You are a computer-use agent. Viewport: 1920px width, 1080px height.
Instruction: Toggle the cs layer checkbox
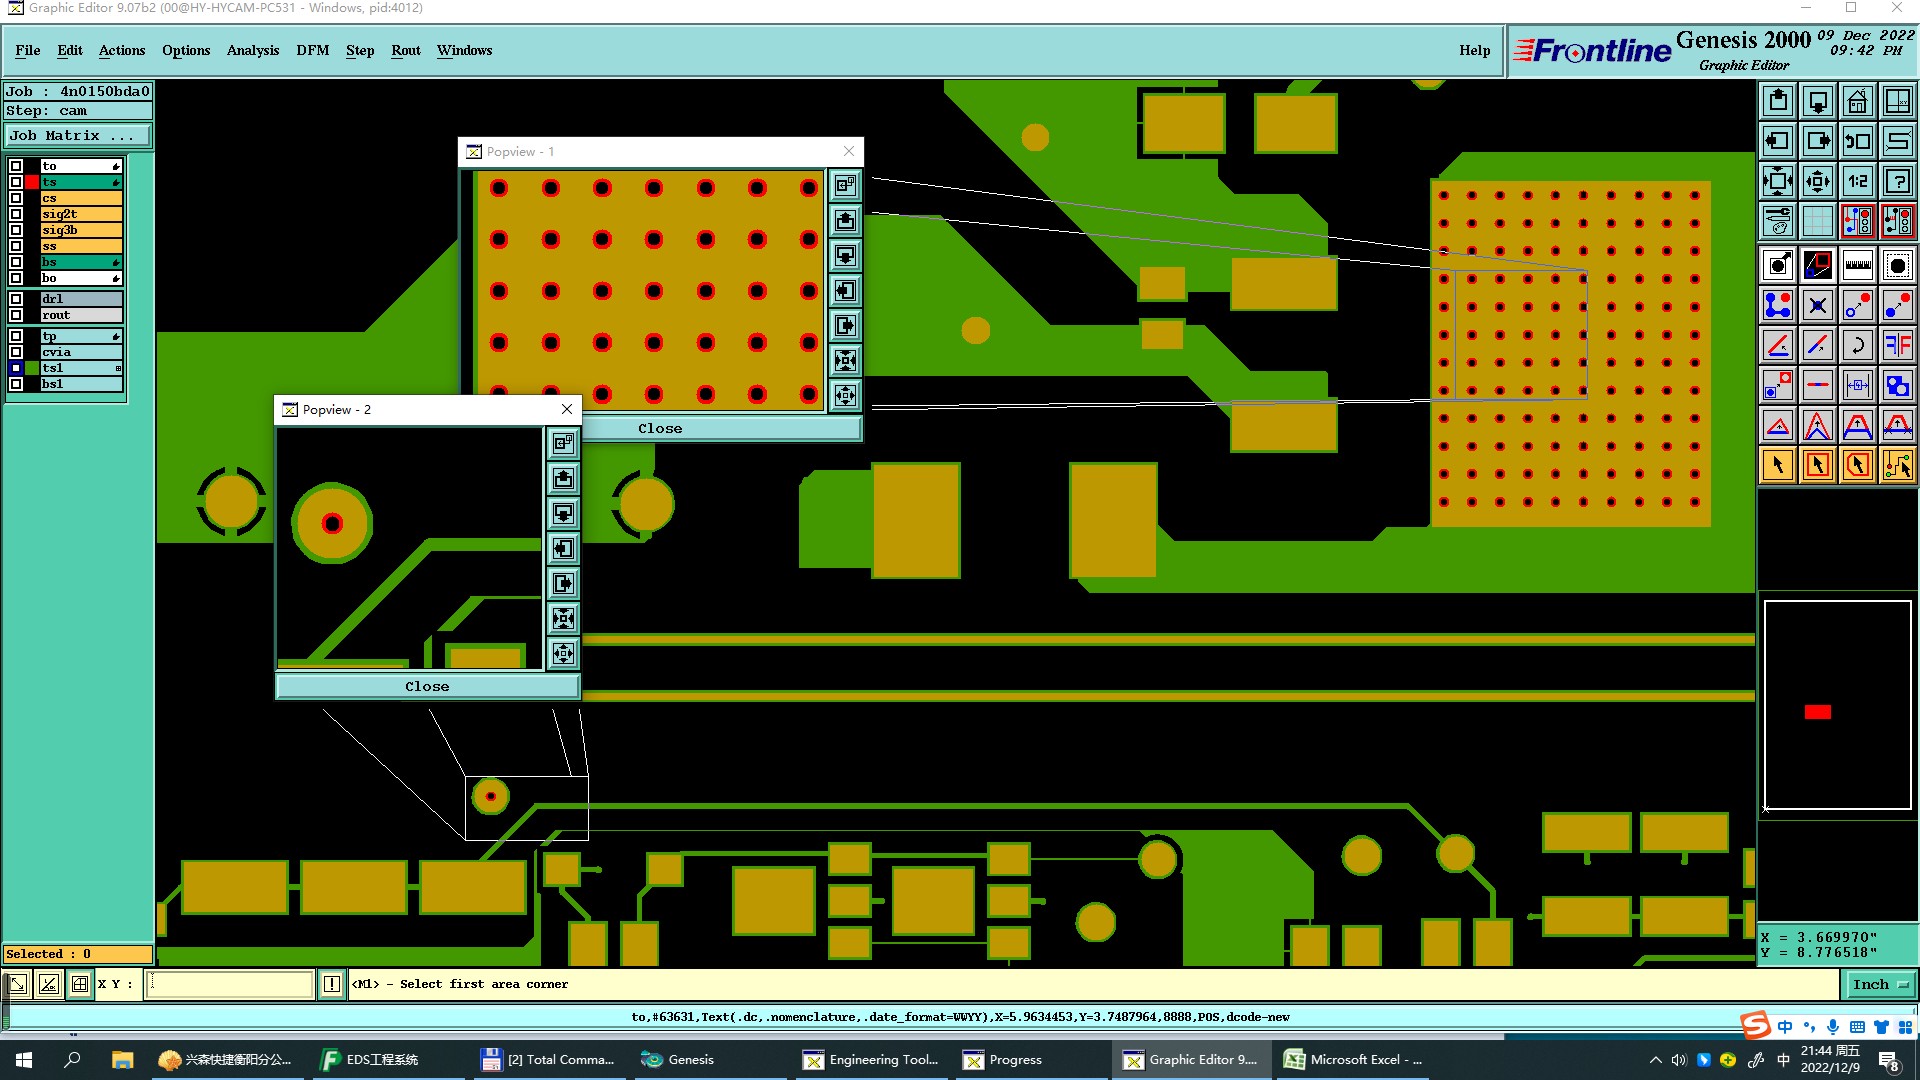(16, 198)
